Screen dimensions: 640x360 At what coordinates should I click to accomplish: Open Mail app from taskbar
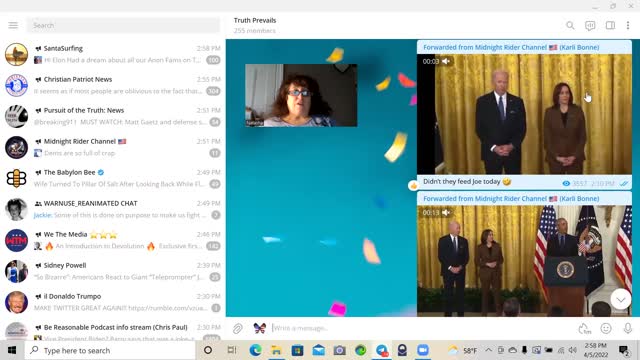(319, 350)
